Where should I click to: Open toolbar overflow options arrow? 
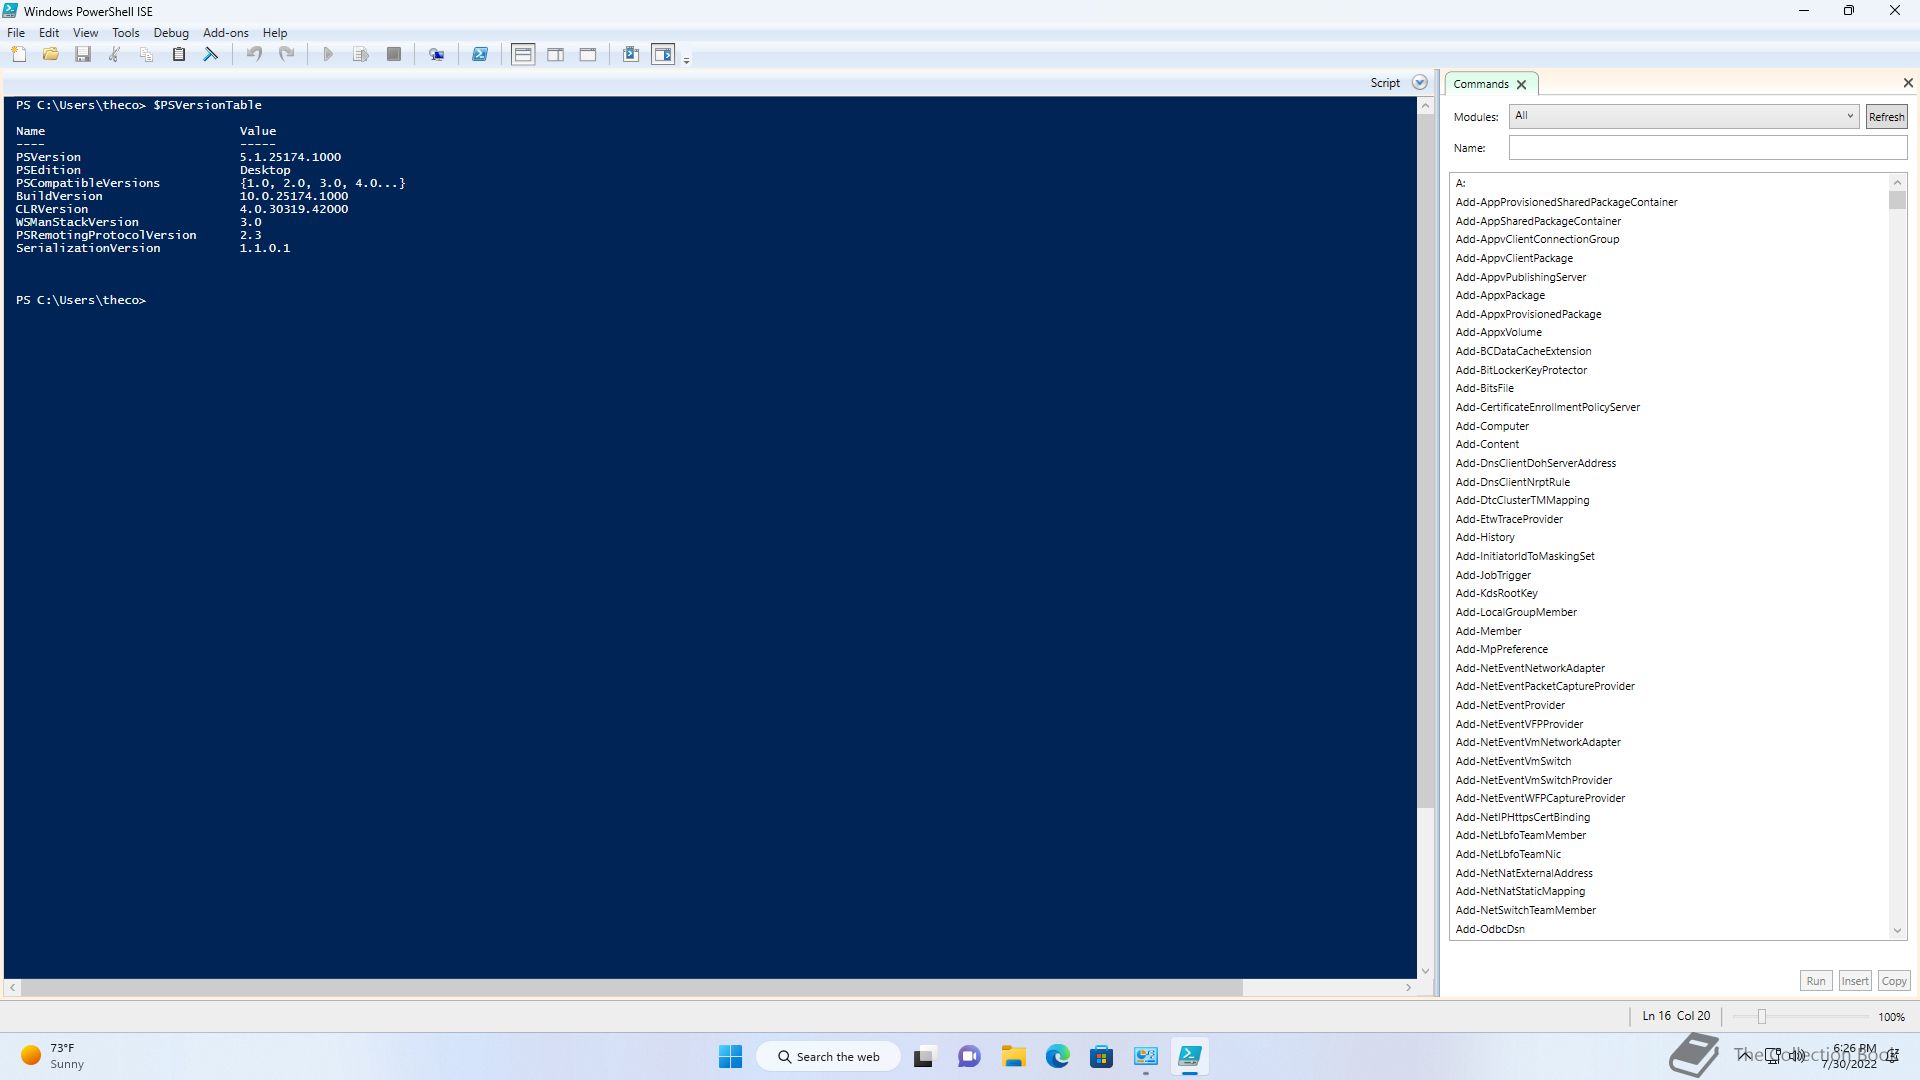687,61
